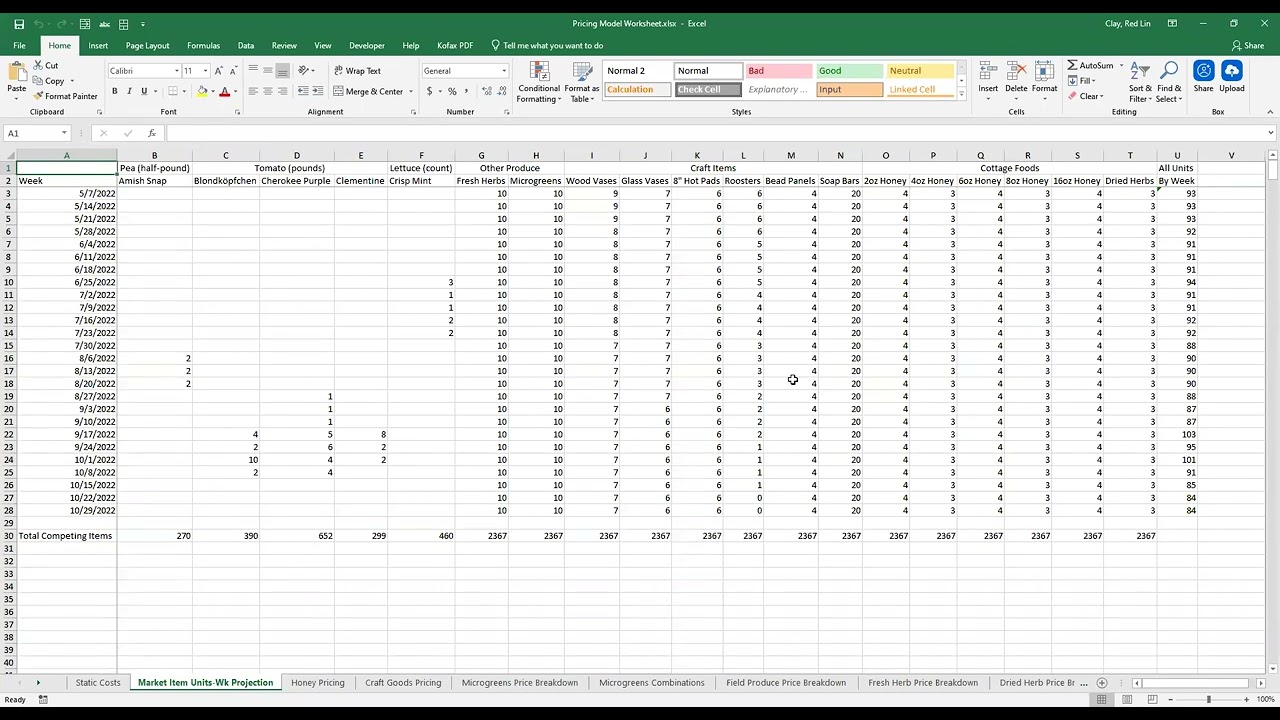Open Format as Table gallery

[582, 82]
